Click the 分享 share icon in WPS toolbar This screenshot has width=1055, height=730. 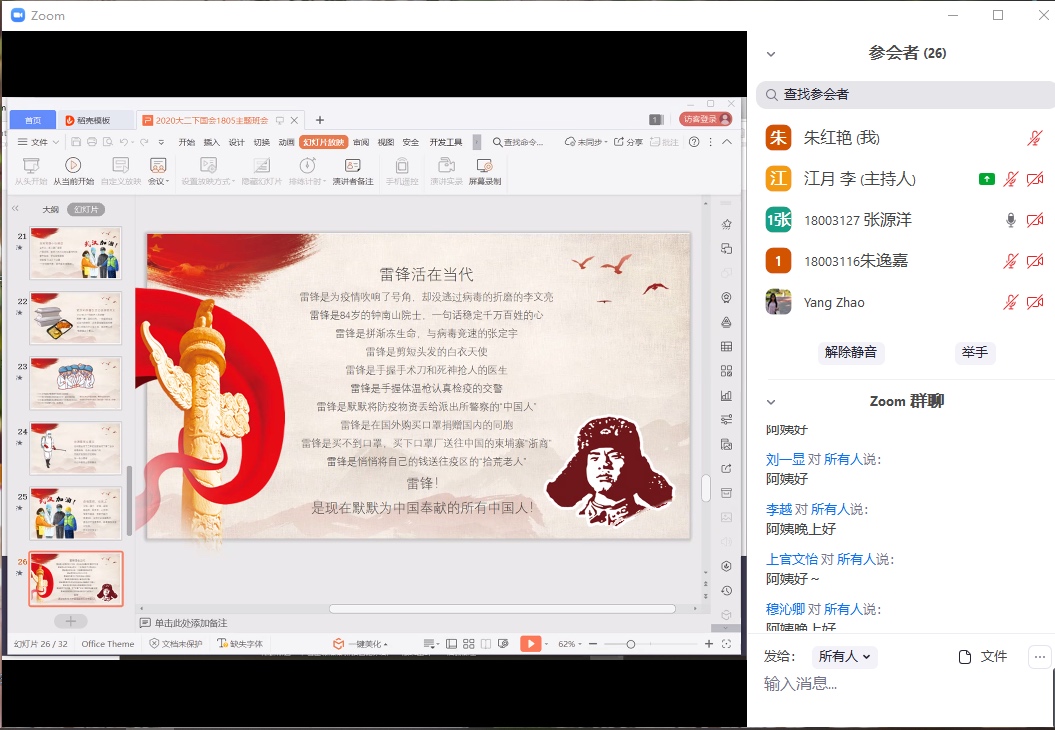pos(628,142)
